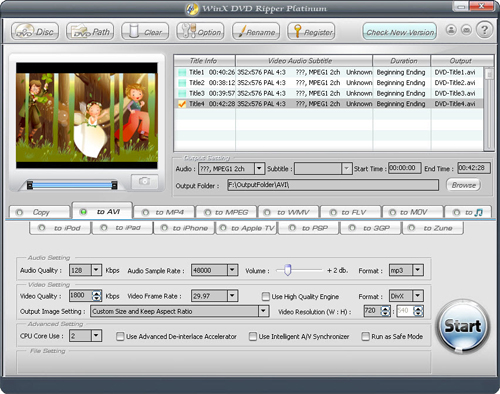Open the CPU Core Use dropdown
Viewport: 500px width, 394px height.
(96, 335)
